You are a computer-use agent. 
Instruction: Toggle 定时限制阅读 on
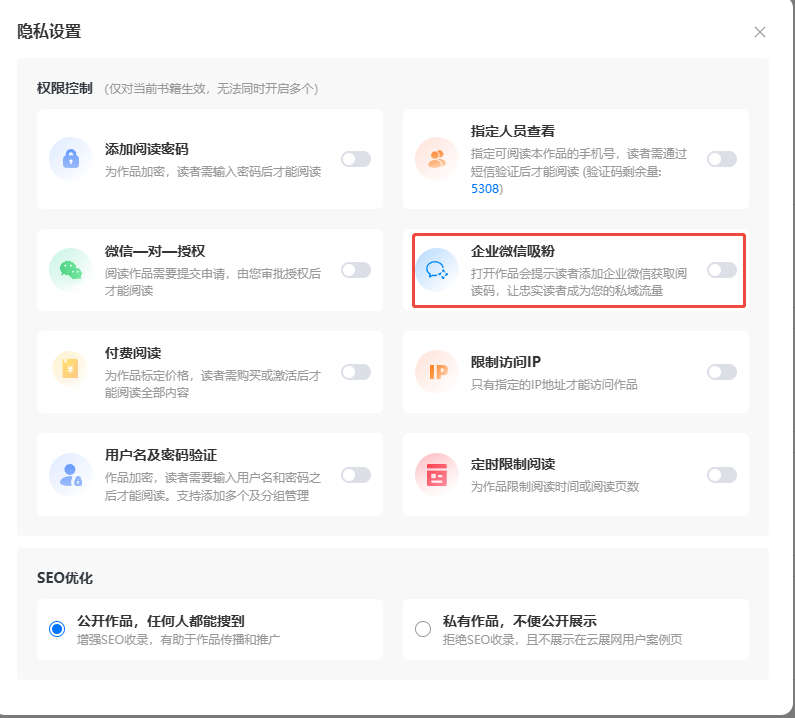point(721,475)
